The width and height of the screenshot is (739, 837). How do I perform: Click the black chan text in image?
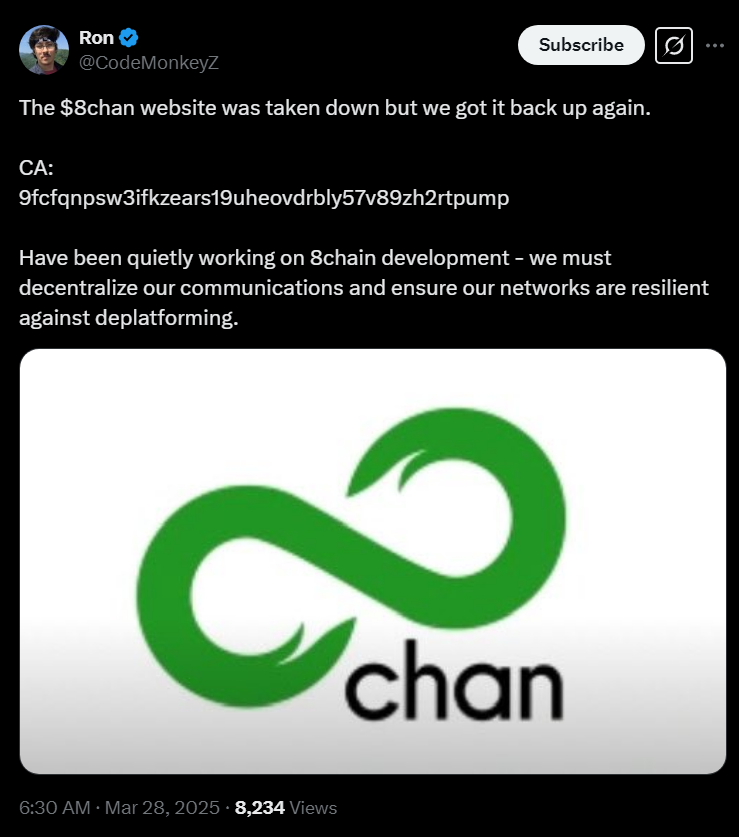tap(454, 680)
